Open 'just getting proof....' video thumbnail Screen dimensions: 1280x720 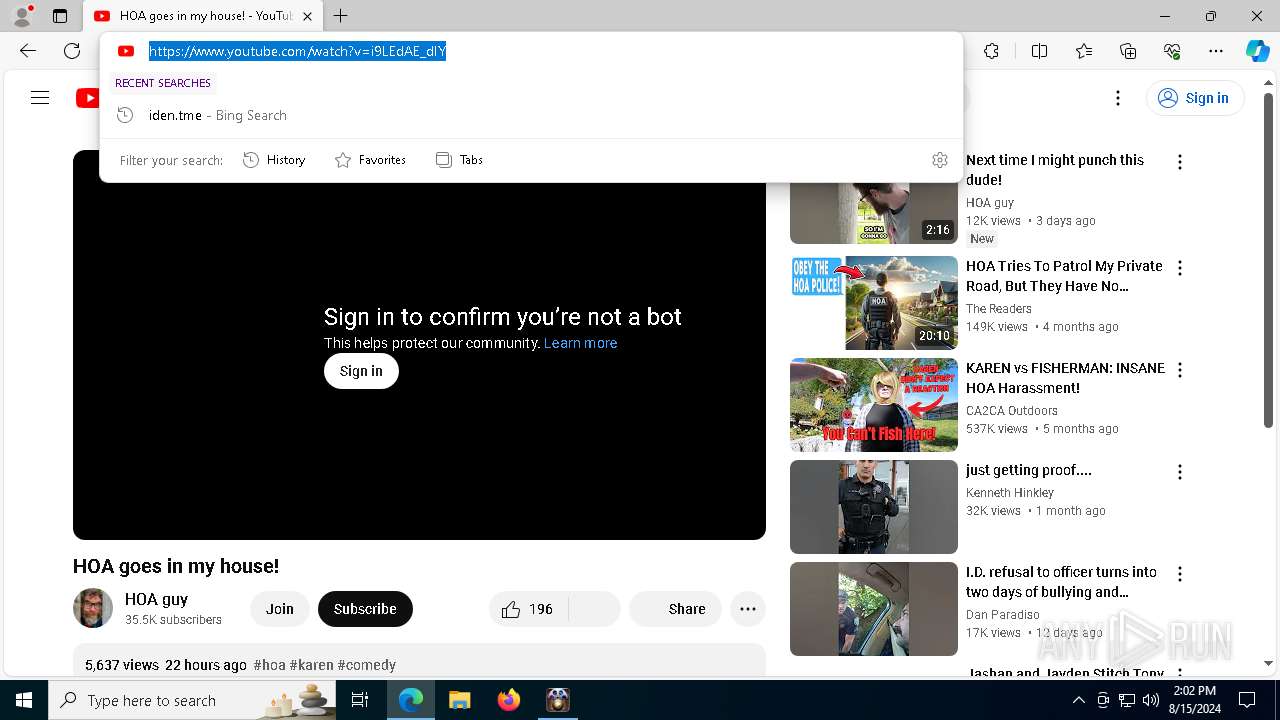(x=874, y=507)
